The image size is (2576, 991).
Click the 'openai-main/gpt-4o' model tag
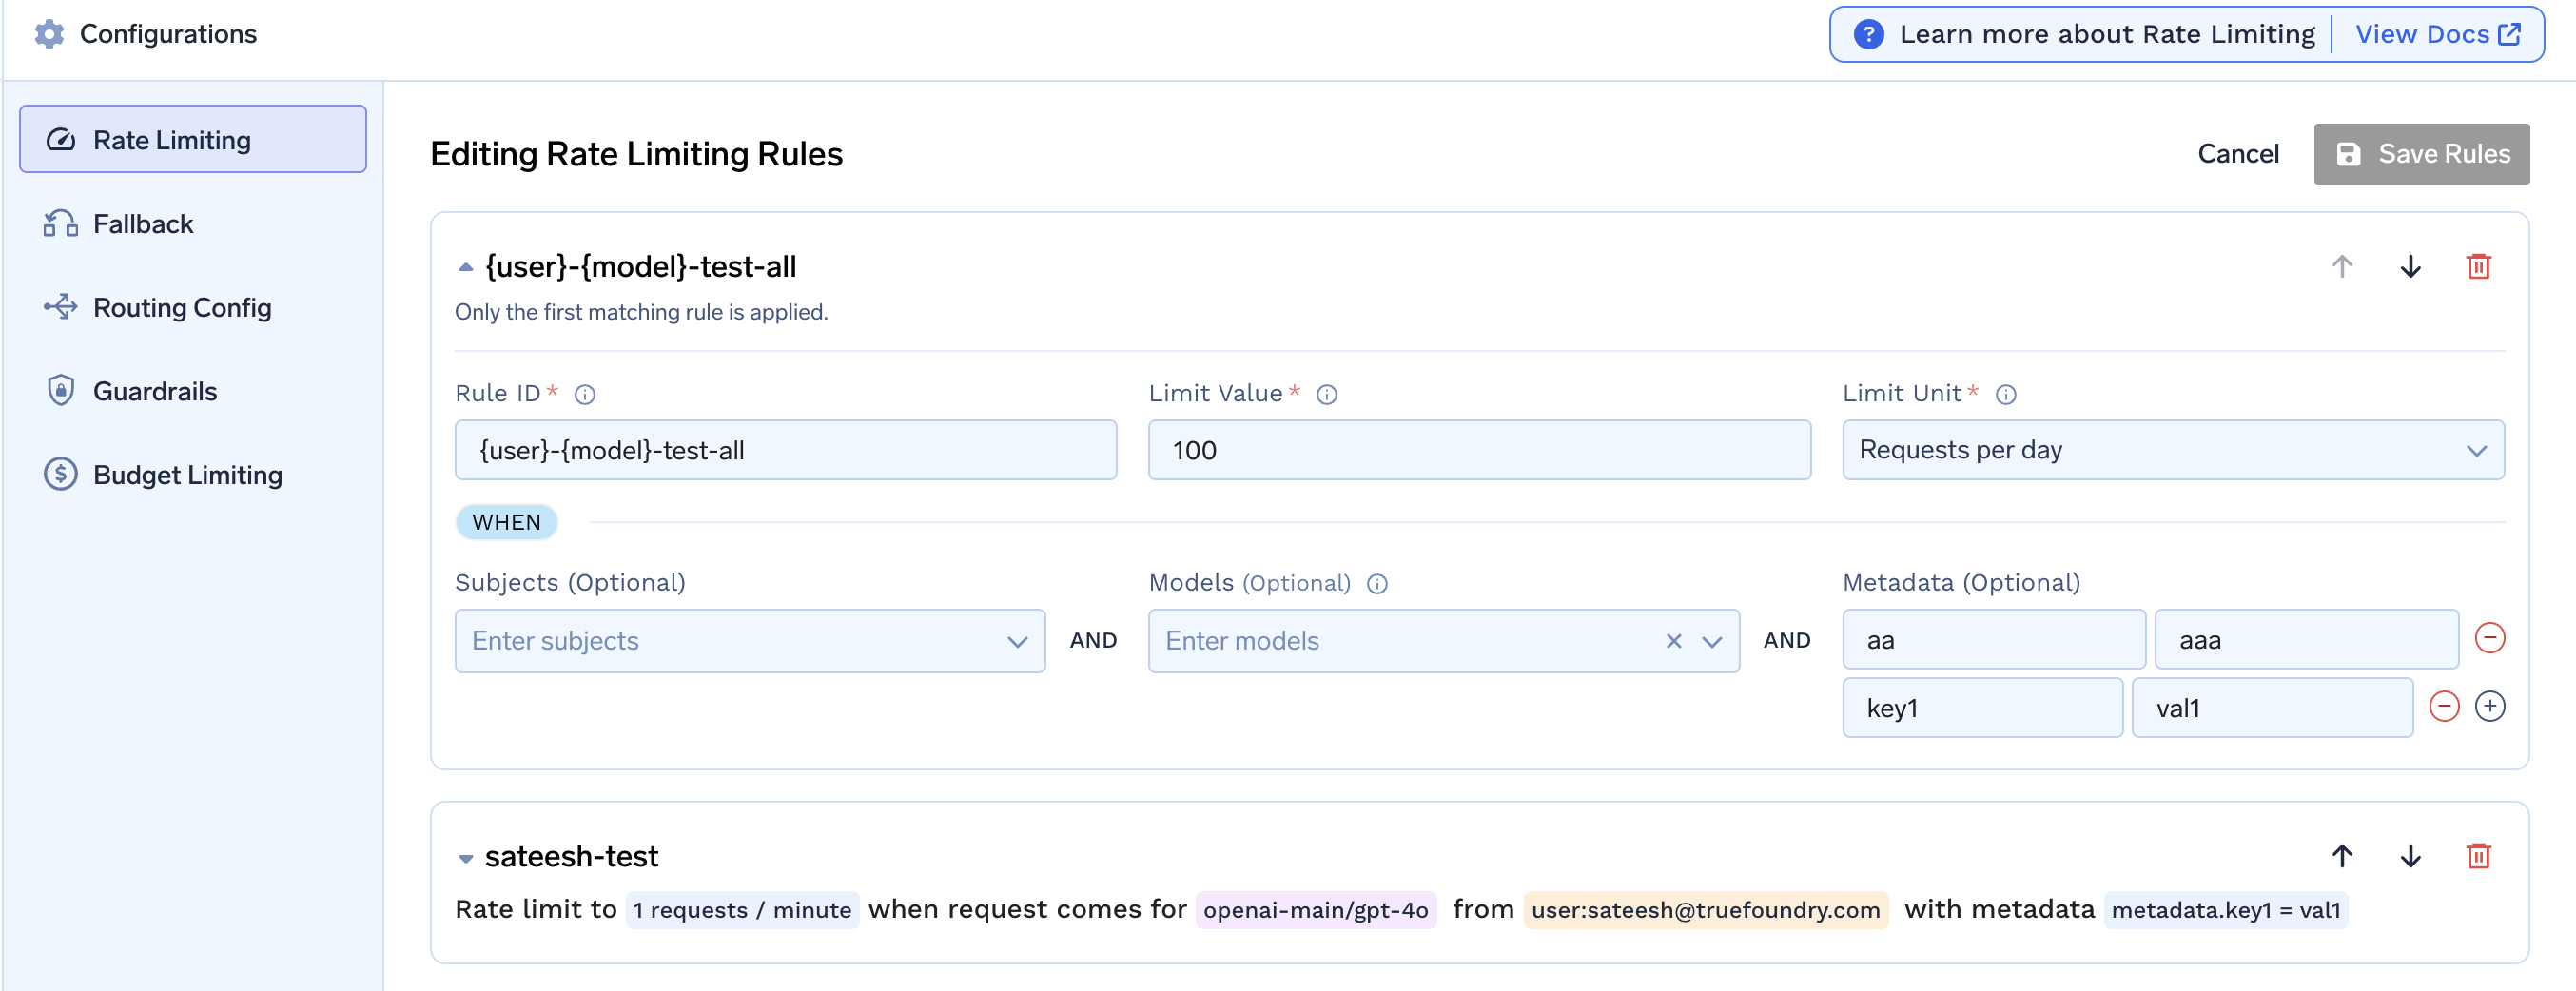pyautogui.click(x=1315, y=910)
